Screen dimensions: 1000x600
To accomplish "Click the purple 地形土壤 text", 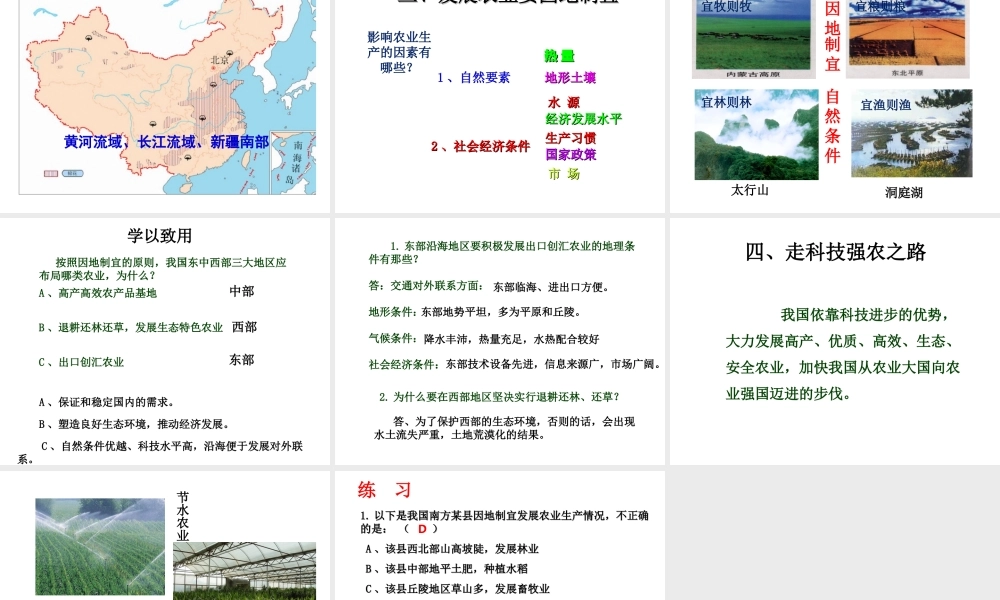I will pos(570,78).
